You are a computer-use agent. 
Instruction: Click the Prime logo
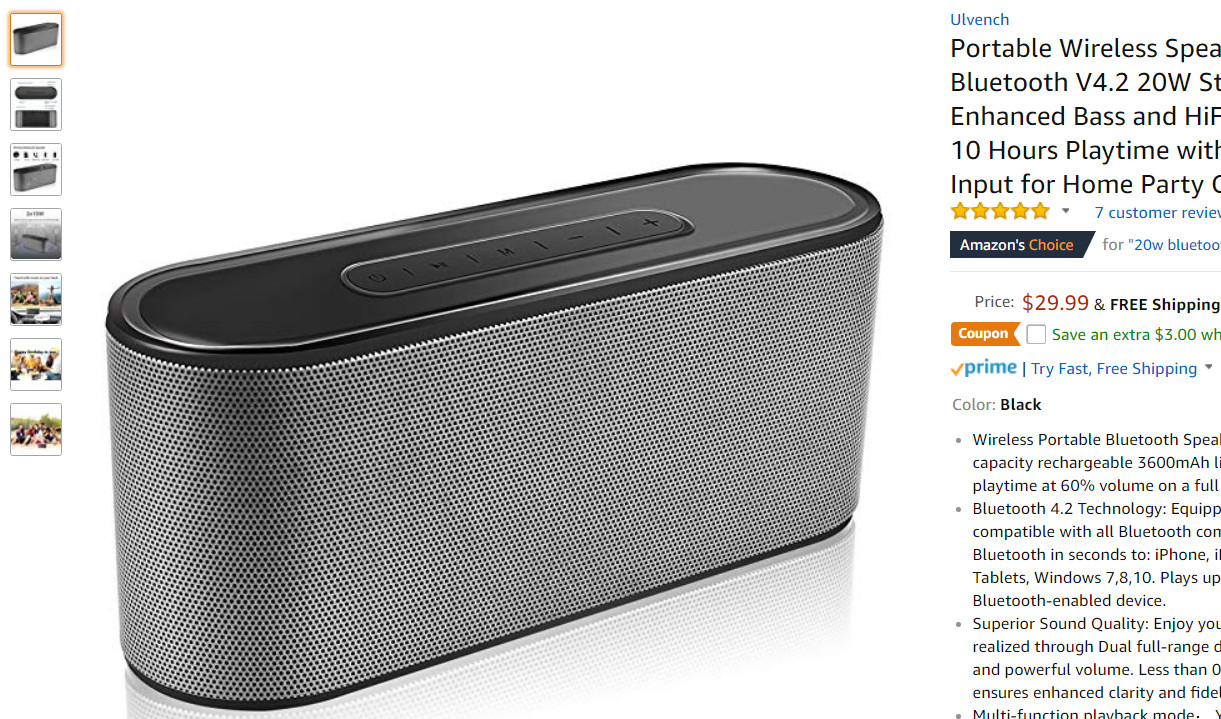tap(983, 368)
